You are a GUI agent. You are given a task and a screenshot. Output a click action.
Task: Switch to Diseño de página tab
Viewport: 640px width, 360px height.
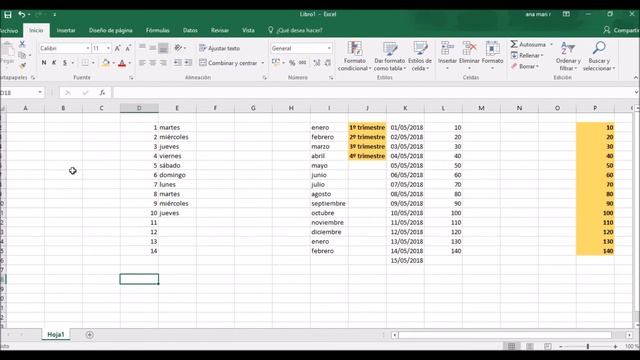click(111, 30)
